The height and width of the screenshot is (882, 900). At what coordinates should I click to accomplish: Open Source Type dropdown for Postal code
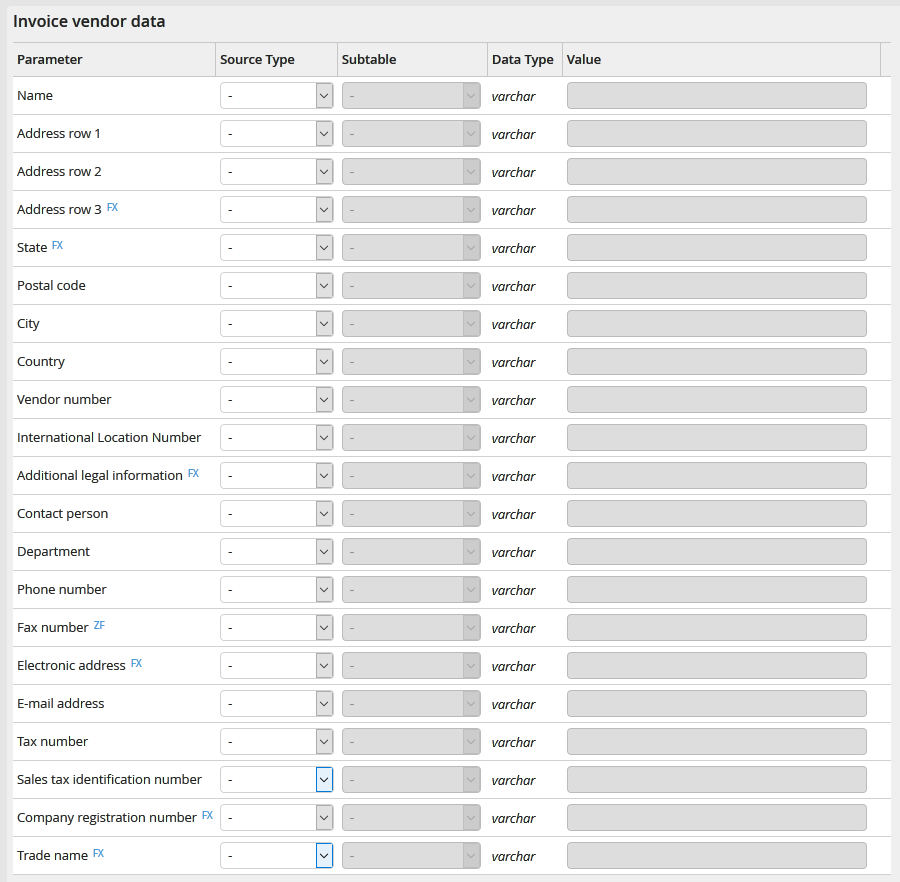277,286
